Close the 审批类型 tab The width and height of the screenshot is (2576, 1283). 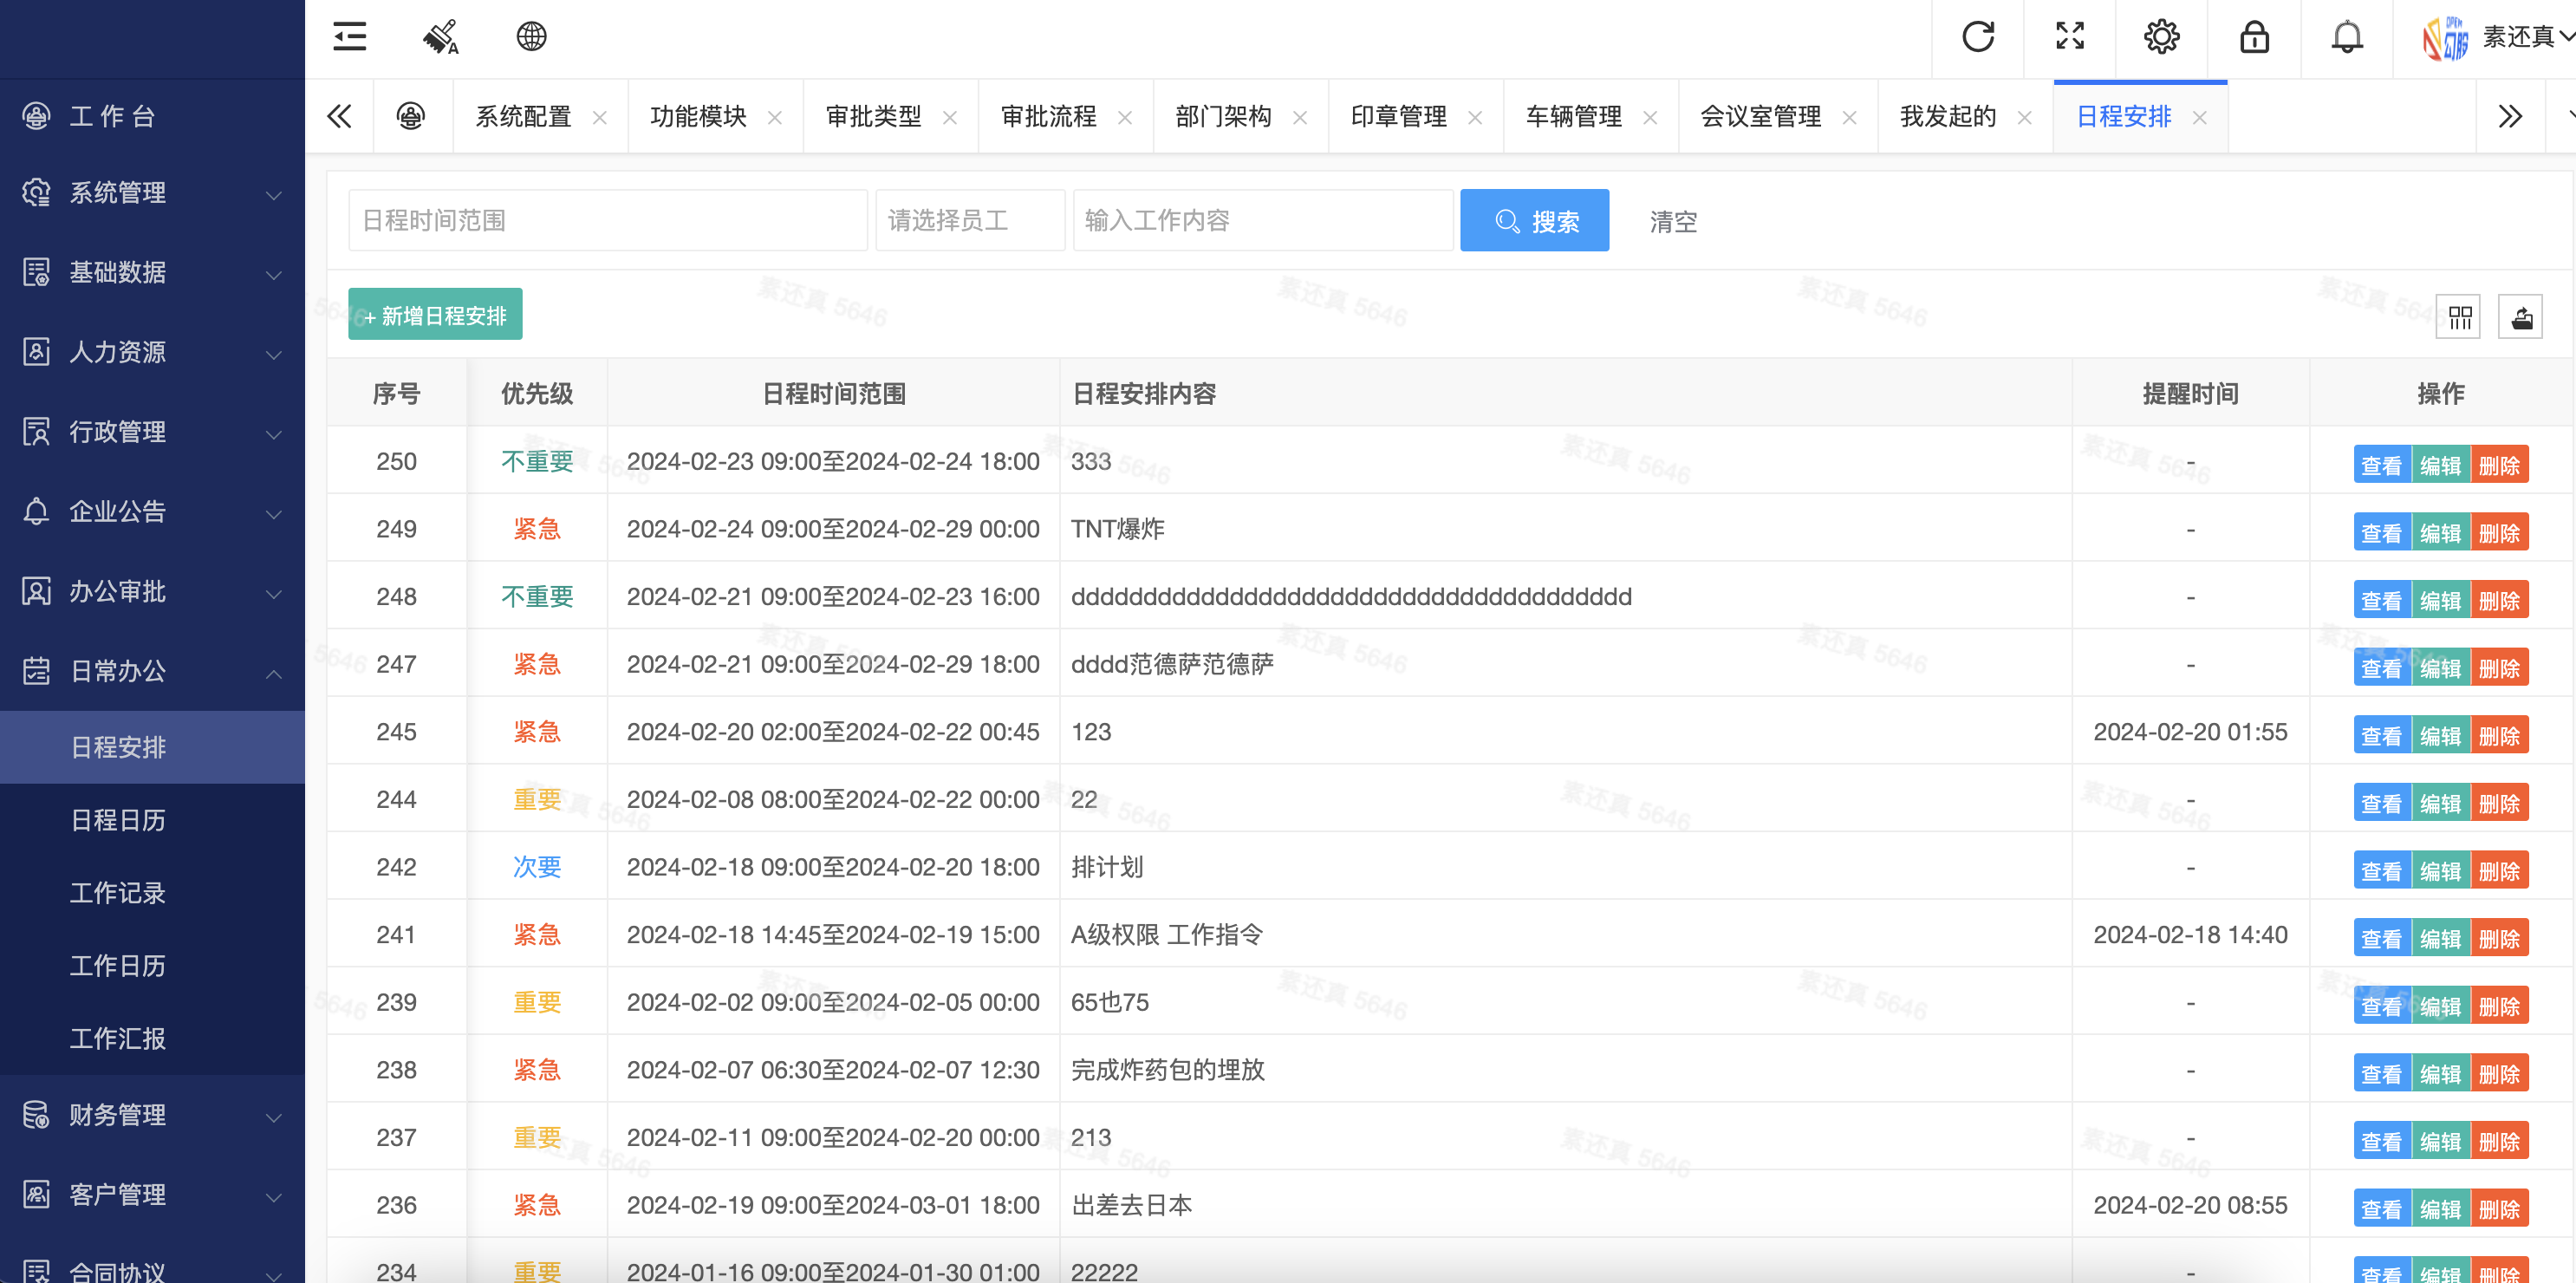click(950, 118)
